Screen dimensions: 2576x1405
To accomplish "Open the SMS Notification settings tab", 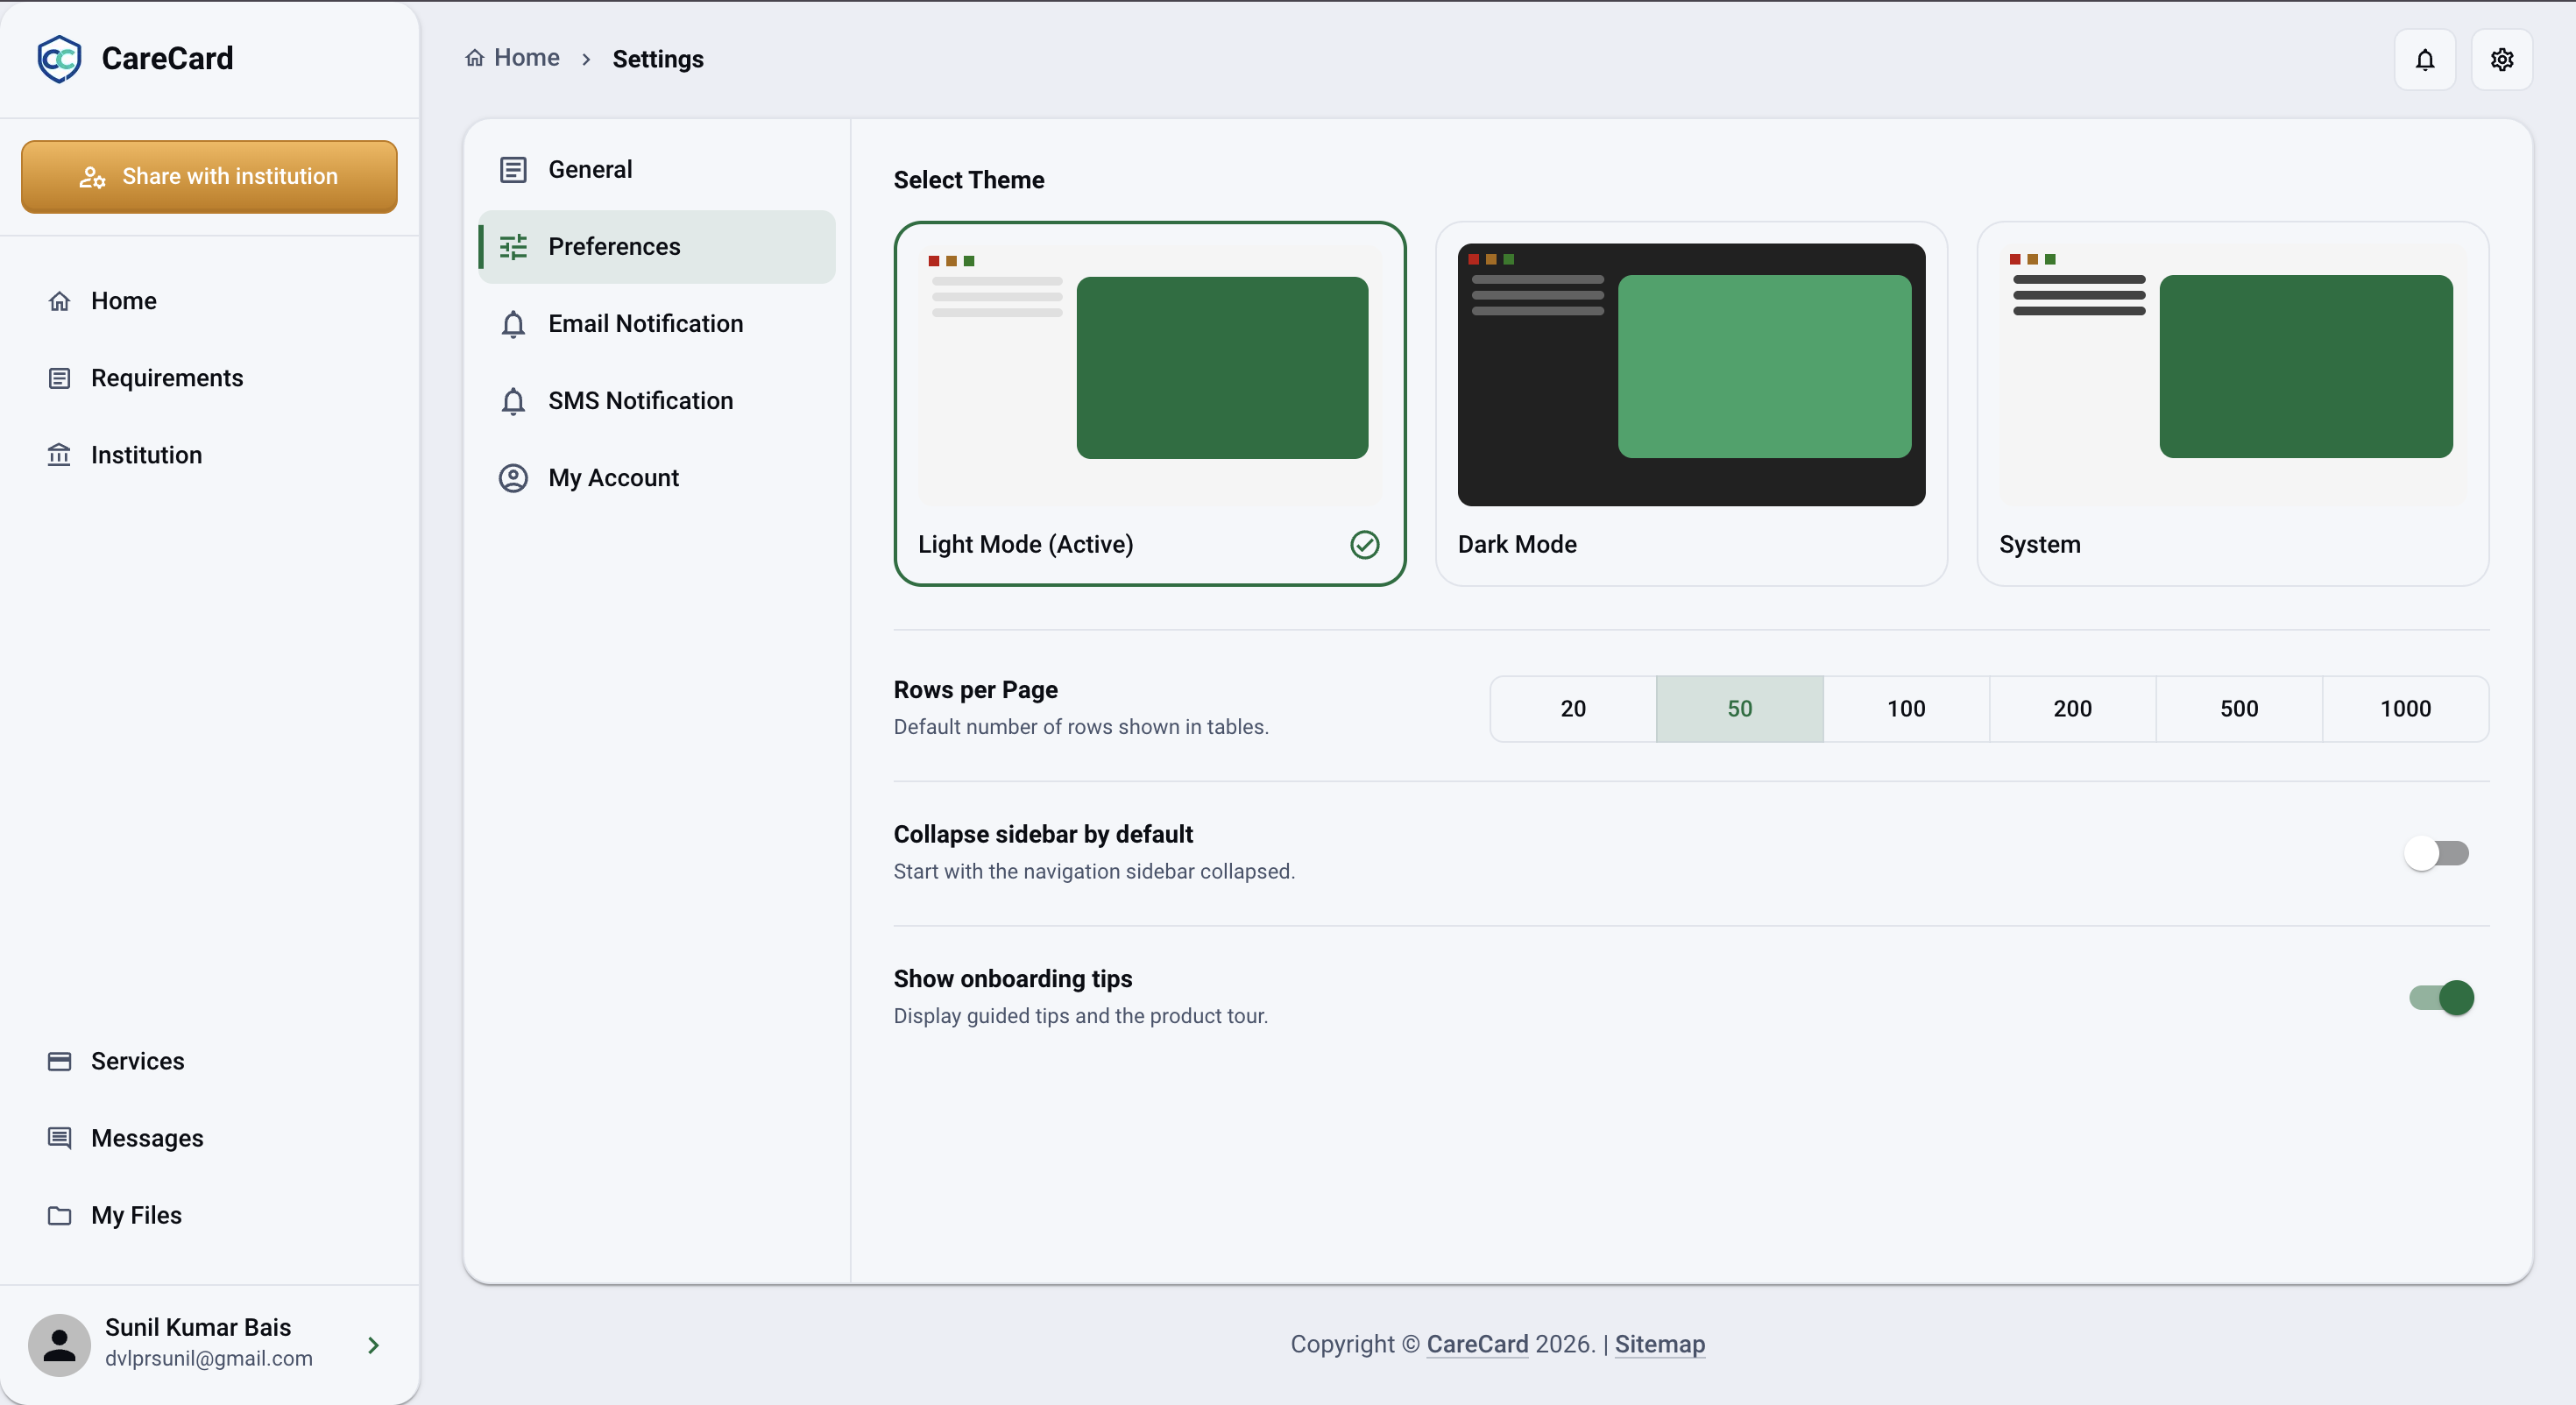I will pyautogui.click(x=657, y=401).
